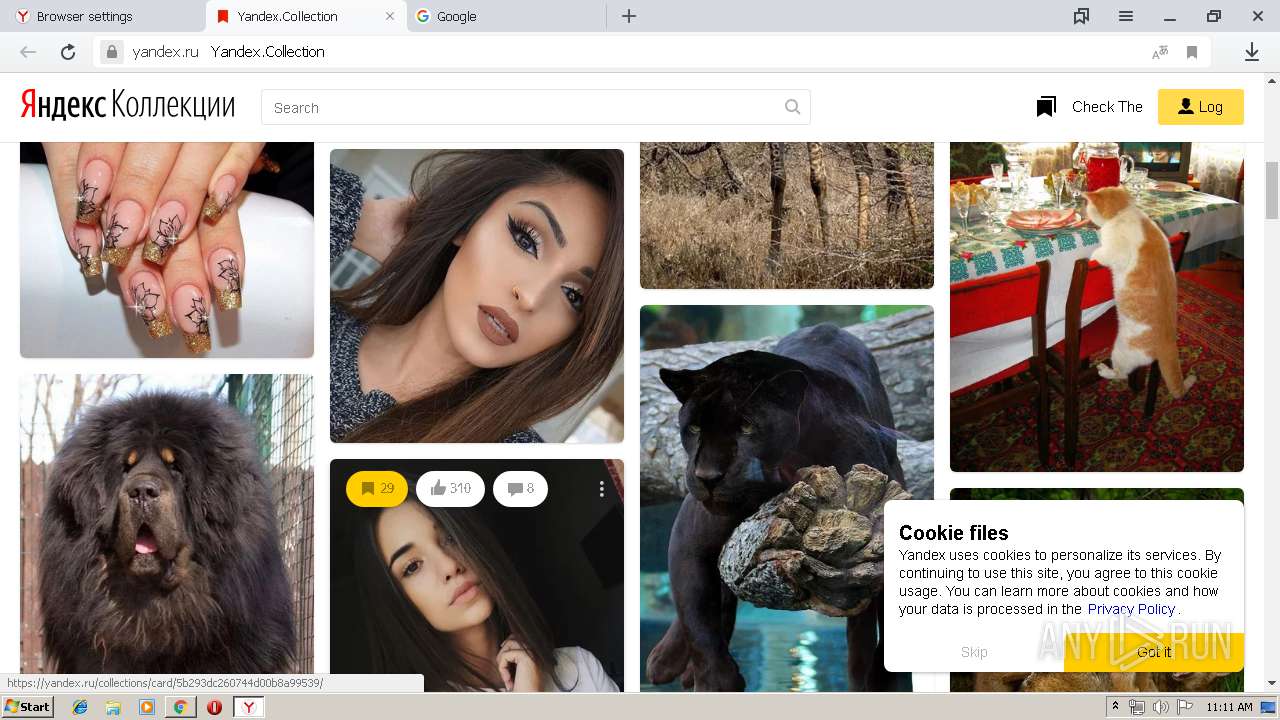Accept cookies with Got it button

(x=1154, y=652)
